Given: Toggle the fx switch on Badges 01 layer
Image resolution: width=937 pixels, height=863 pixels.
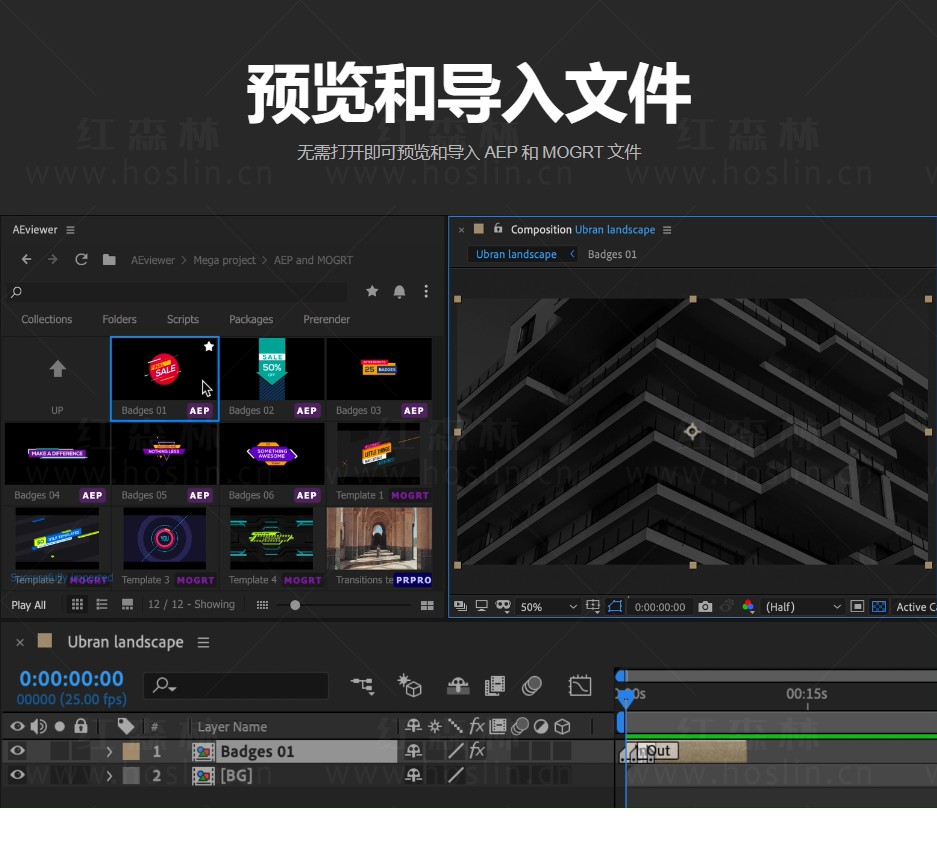Looking at the screenshot, I should tap(477, 751).
